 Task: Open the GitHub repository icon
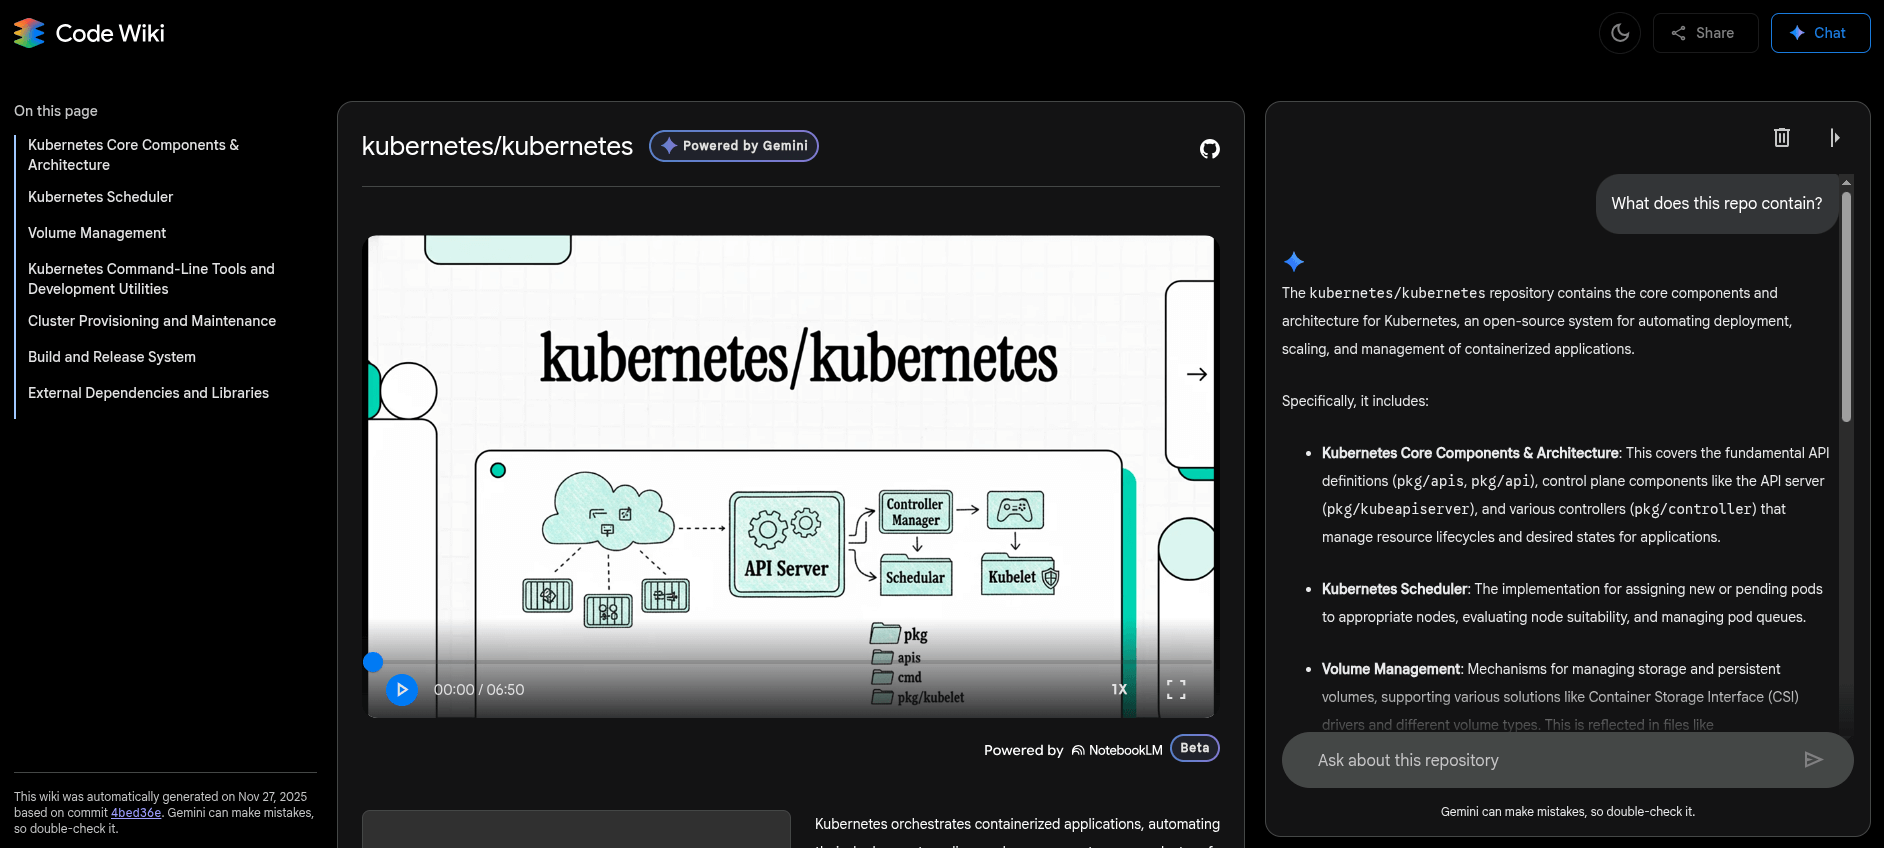coord(1209,149)
